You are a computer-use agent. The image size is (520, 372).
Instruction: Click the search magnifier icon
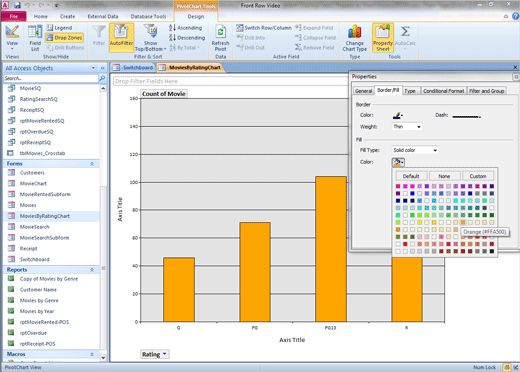point(102,78)
